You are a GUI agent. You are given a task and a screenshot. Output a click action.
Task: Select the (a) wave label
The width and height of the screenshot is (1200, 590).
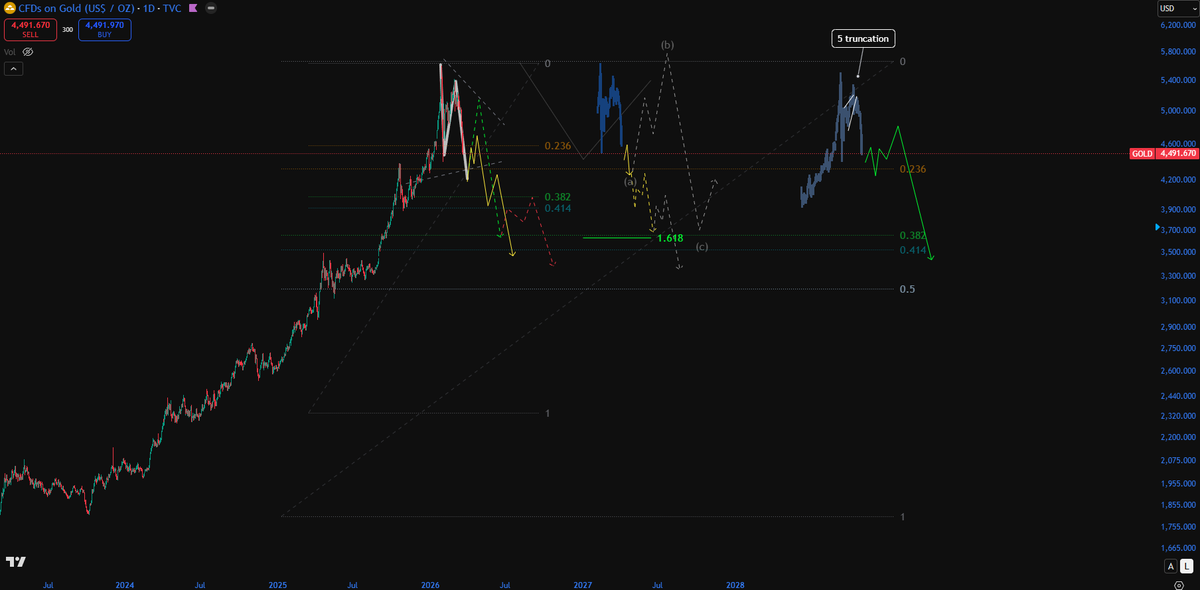coord(630,182)
